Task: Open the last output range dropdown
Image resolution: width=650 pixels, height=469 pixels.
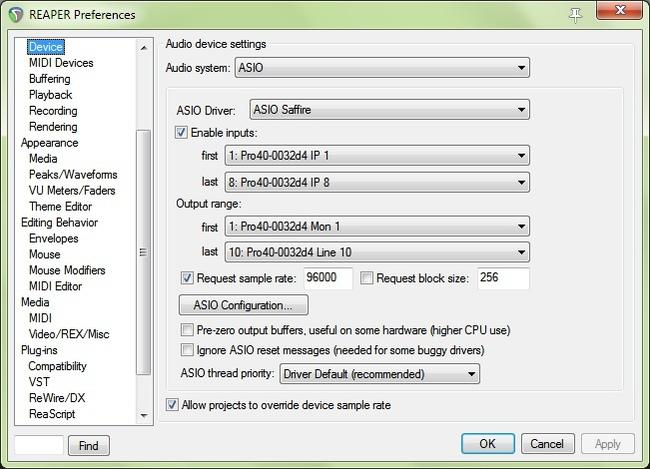Action: [x=376, y=252]
